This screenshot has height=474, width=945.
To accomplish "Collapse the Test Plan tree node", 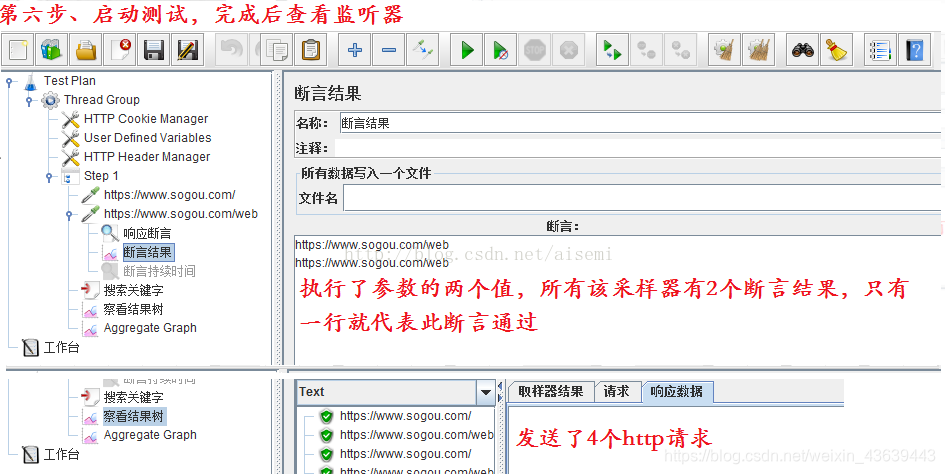I will (8, 82).
